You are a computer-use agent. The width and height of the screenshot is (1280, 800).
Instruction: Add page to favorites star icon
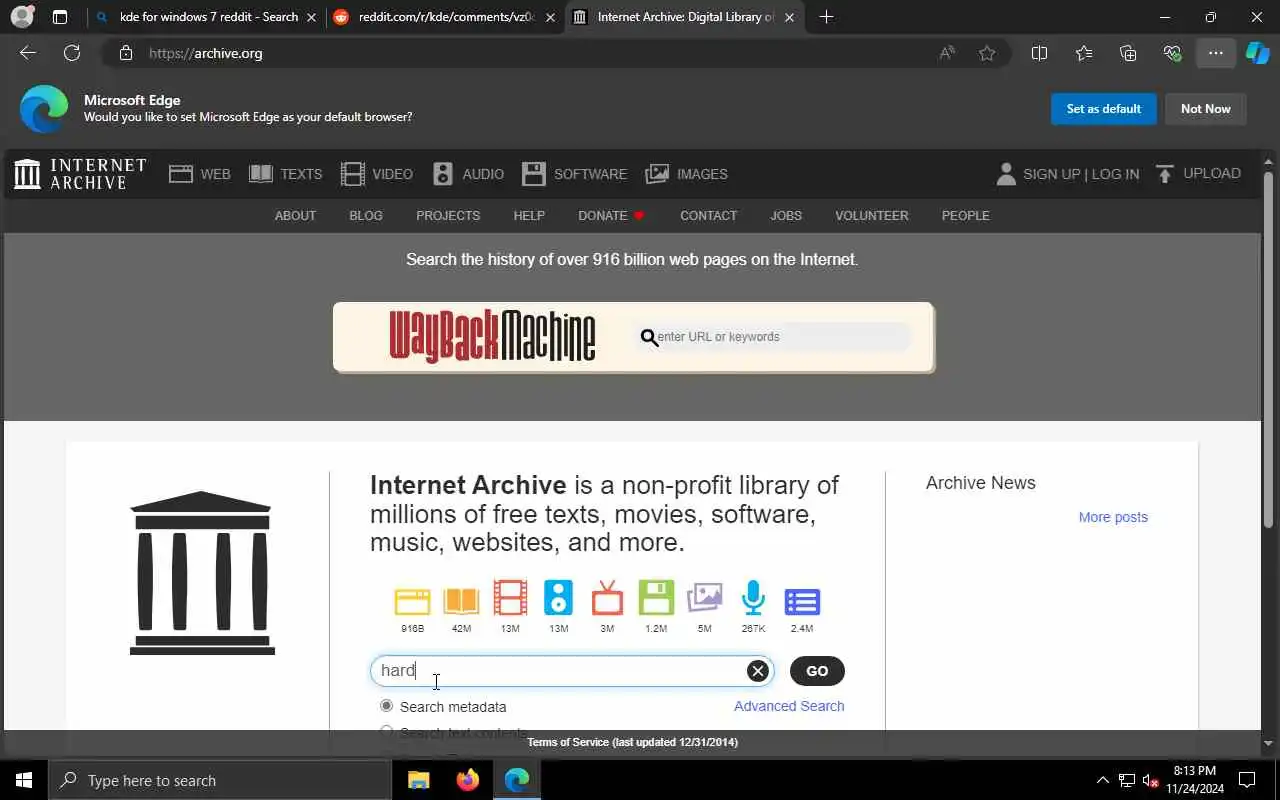tap(987, 53)
